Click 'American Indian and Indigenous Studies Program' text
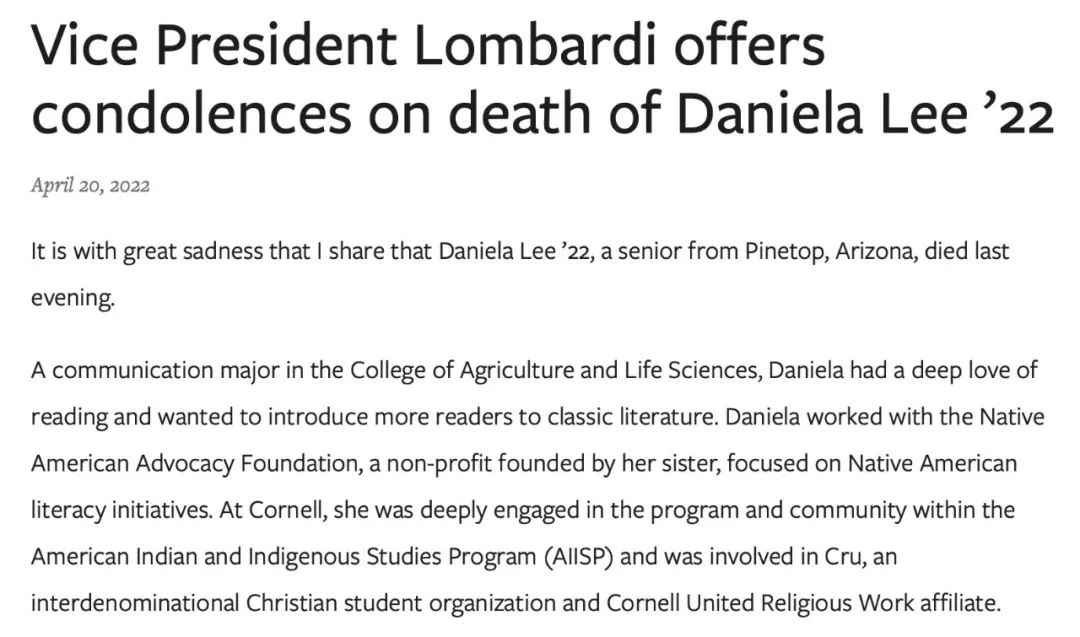The height and width of the screenshot is (637, 1080). click(283, 556)
